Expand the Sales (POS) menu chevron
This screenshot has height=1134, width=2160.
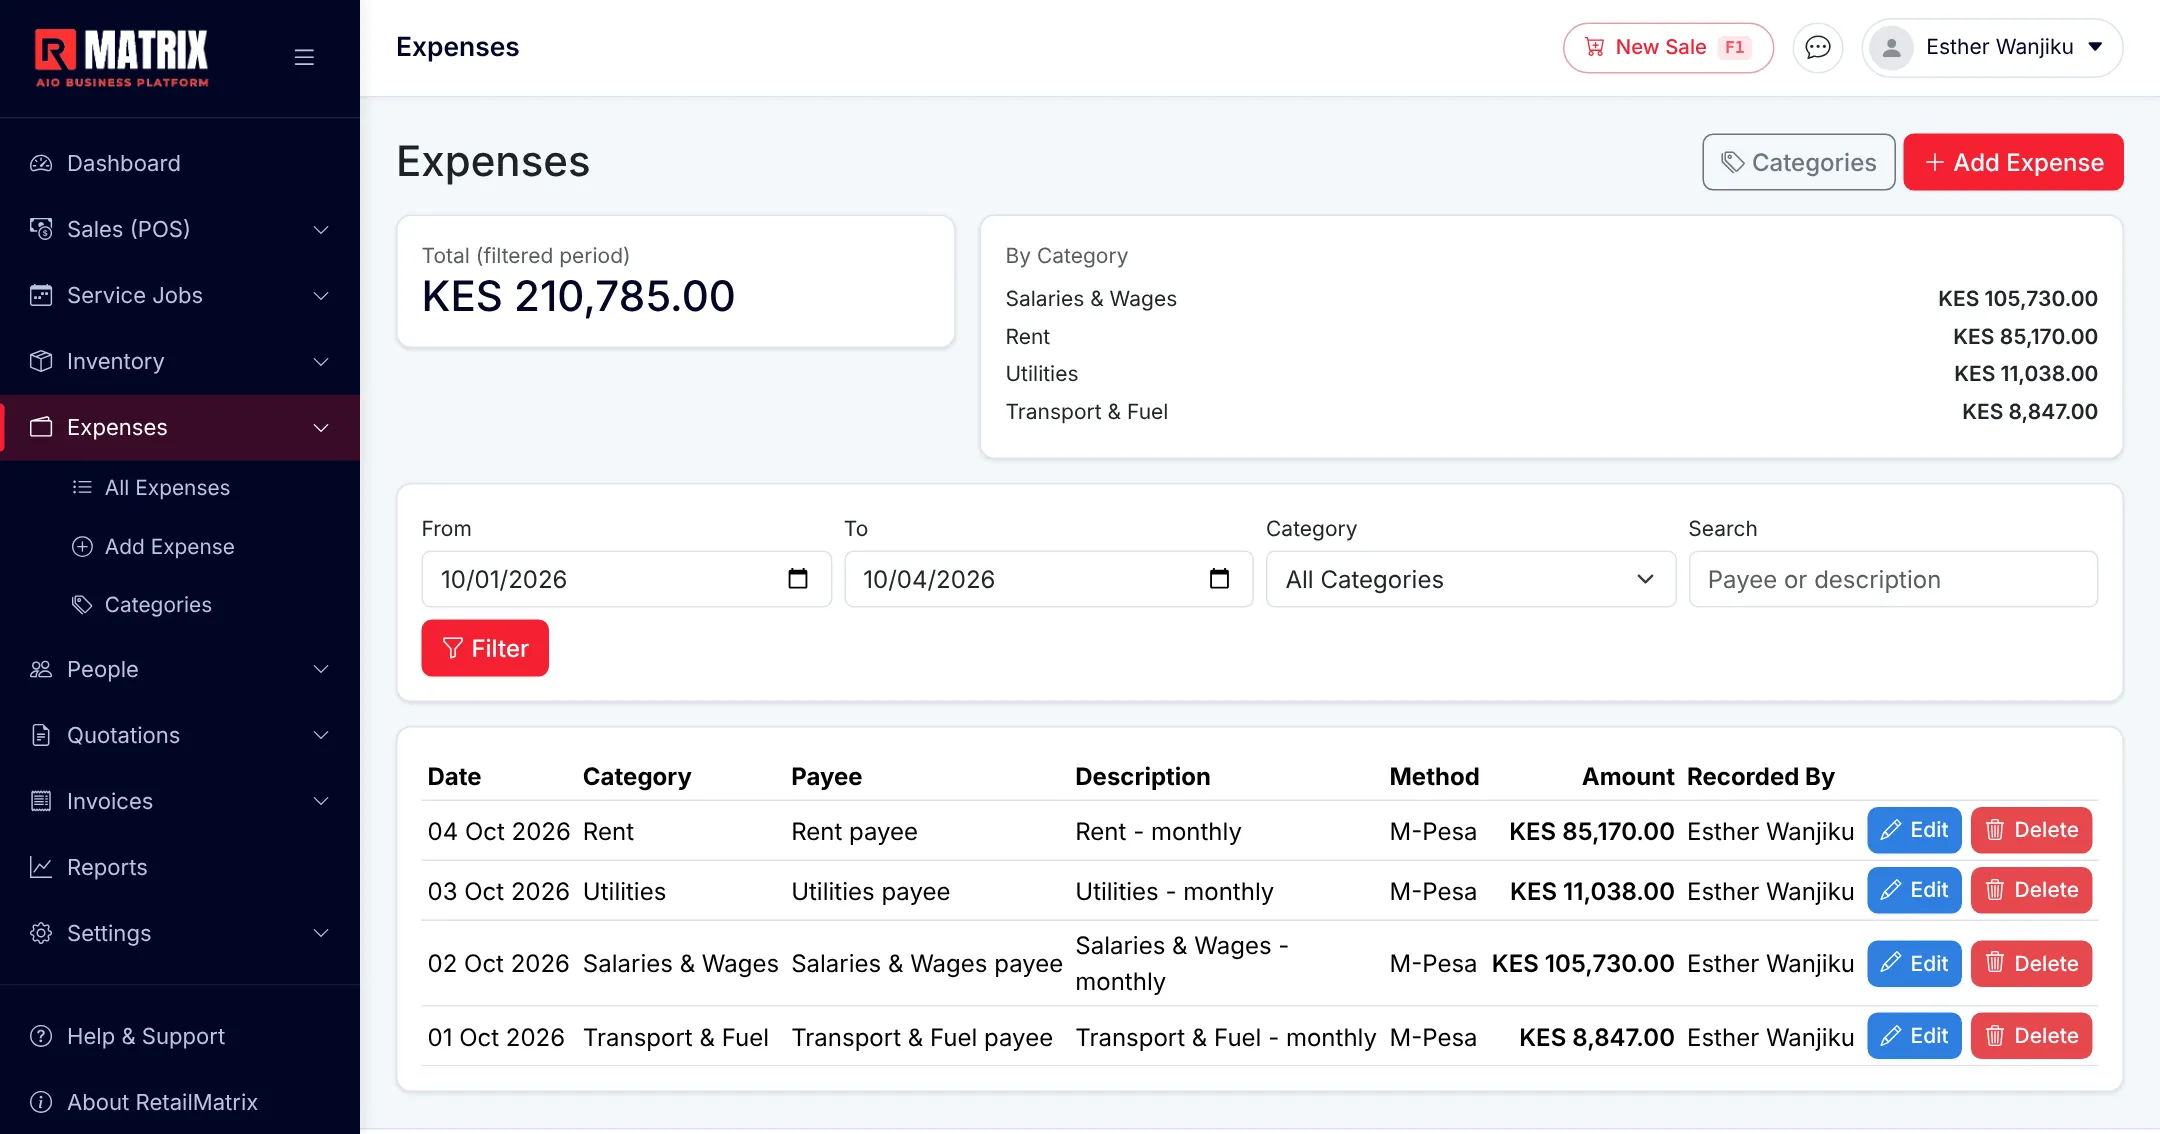coord(321,229)
